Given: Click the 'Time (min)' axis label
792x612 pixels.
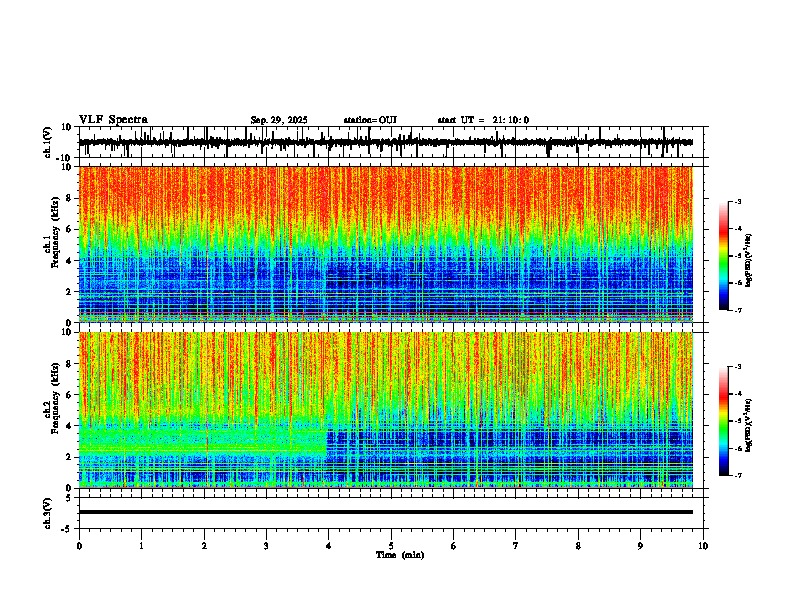Looking at the screenshot, I should pyautogui.click(x=400, y=555).
